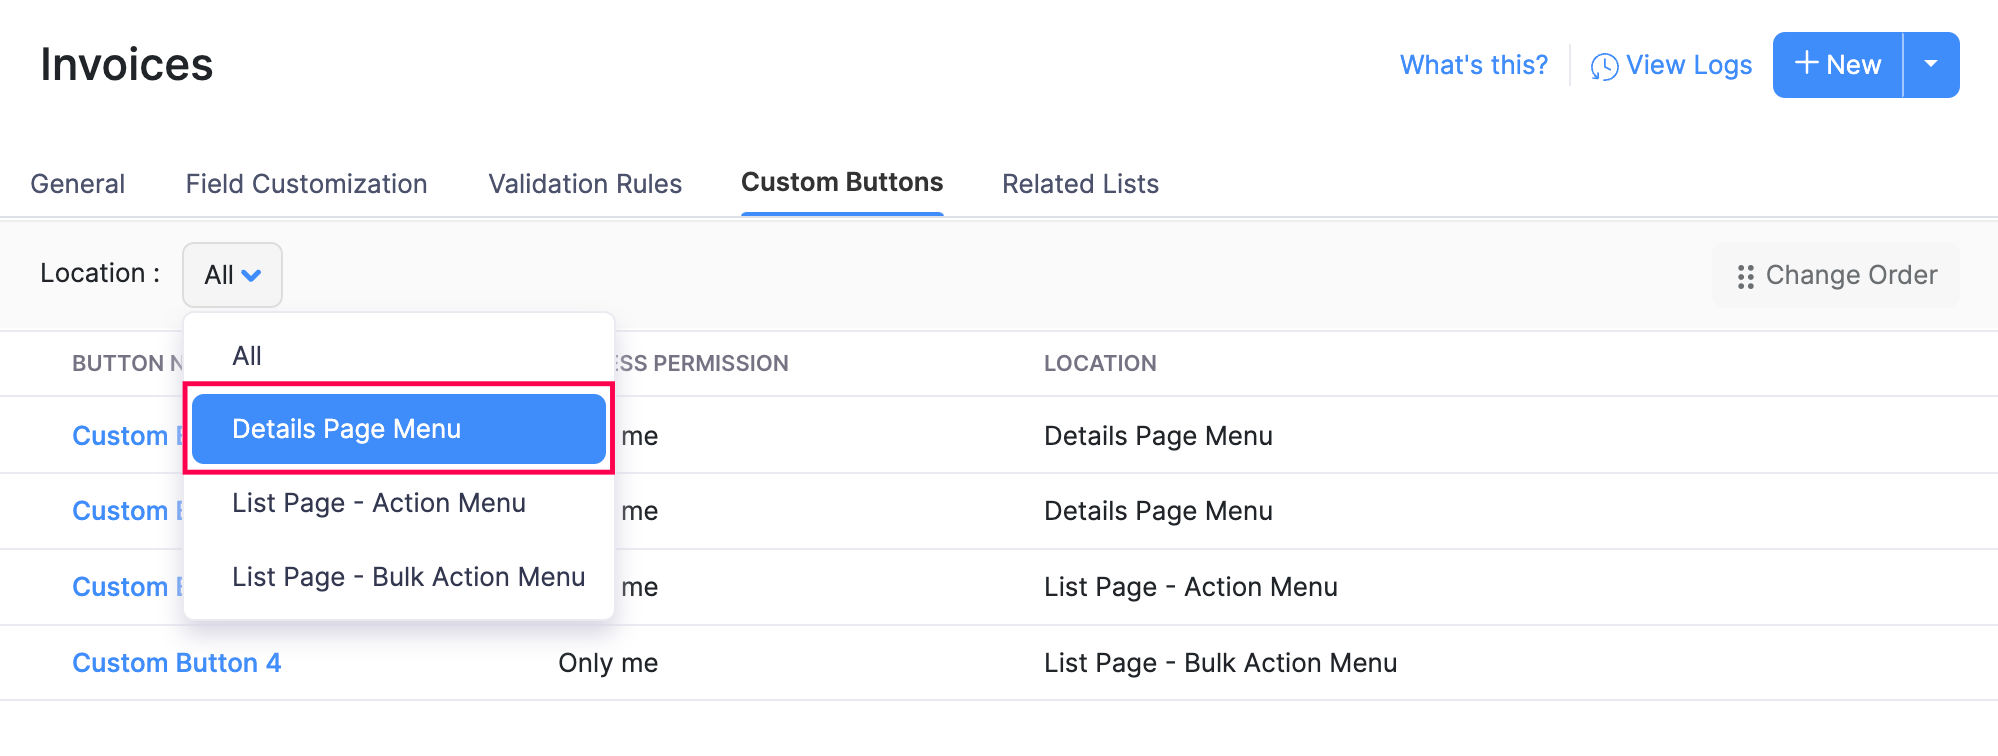Click the Location column header
This screenshot has width=1998, height=756.
[1100, 363]
